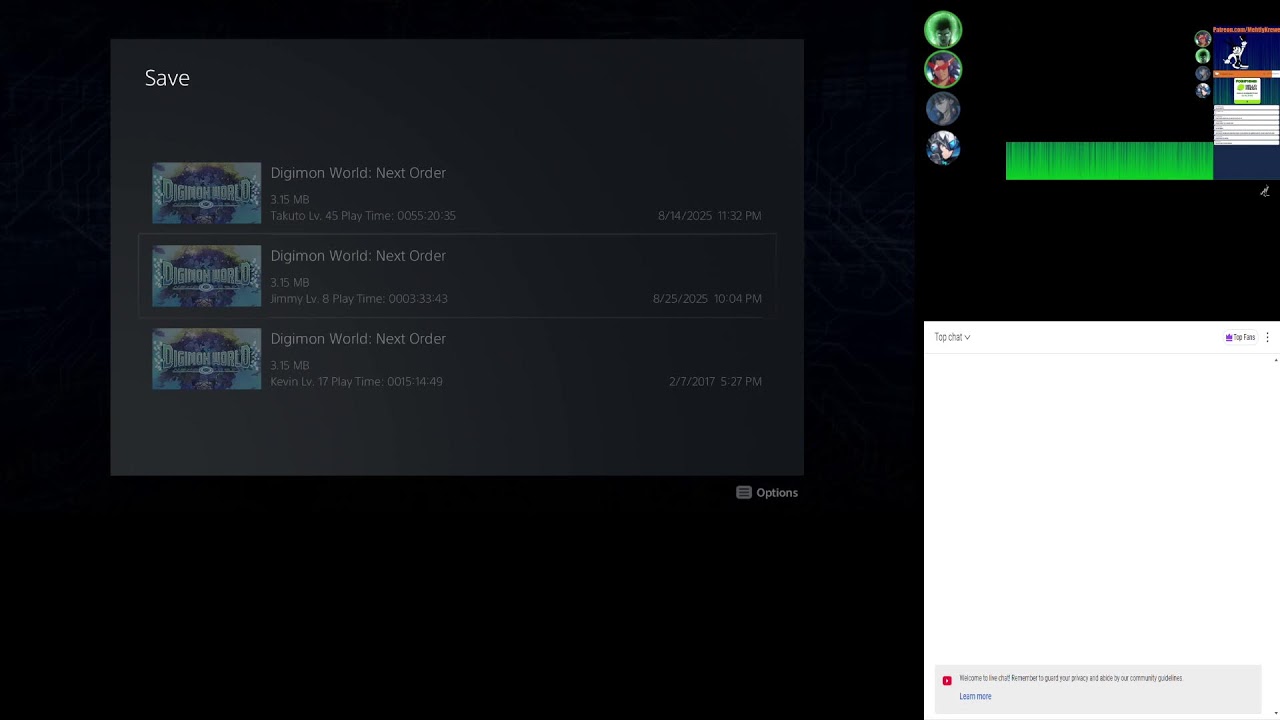Click the large blue-armored character avatar
This screenshot has width=1280, height=720.
(943, 148)
